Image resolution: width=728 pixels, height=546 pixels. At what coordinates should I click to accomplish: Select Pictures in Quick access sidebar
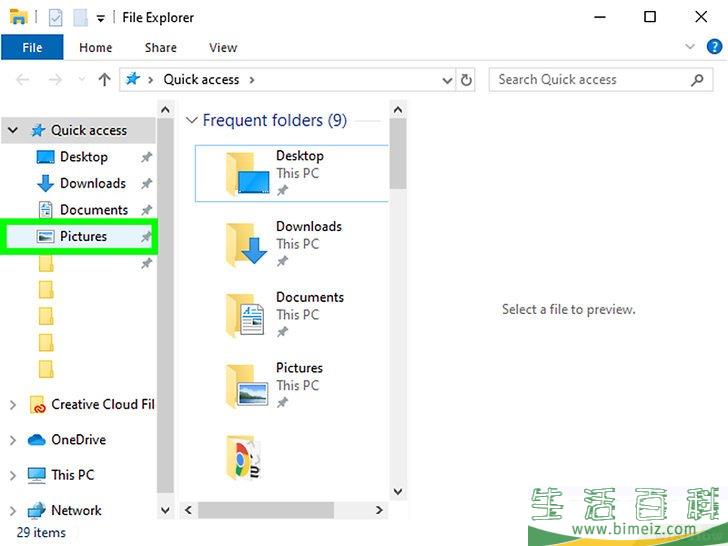tap(83, 237)
